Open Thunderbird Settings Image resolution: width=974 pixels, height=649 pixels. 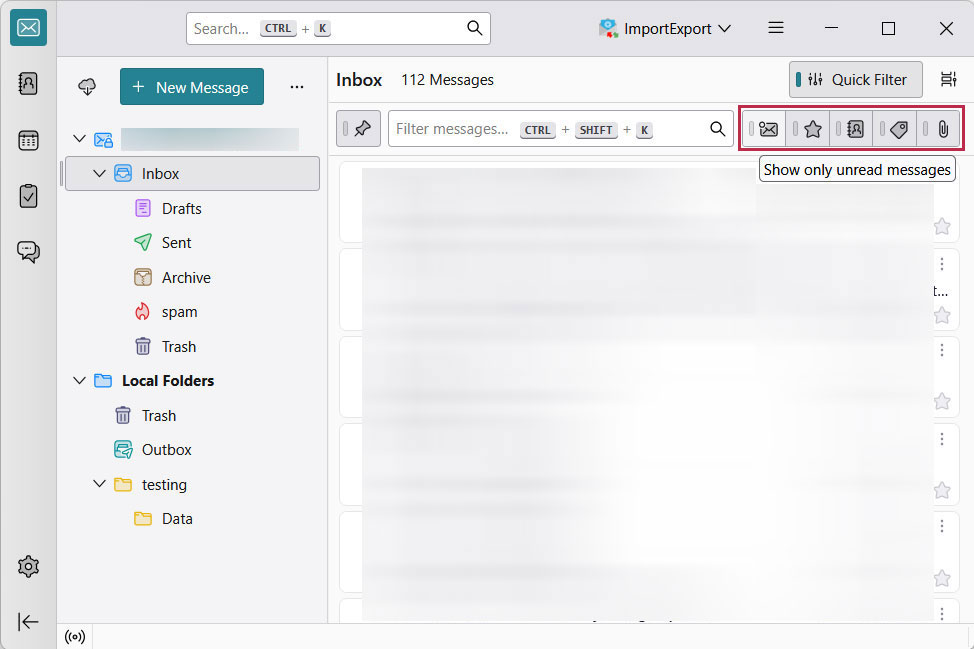point(28,566)
